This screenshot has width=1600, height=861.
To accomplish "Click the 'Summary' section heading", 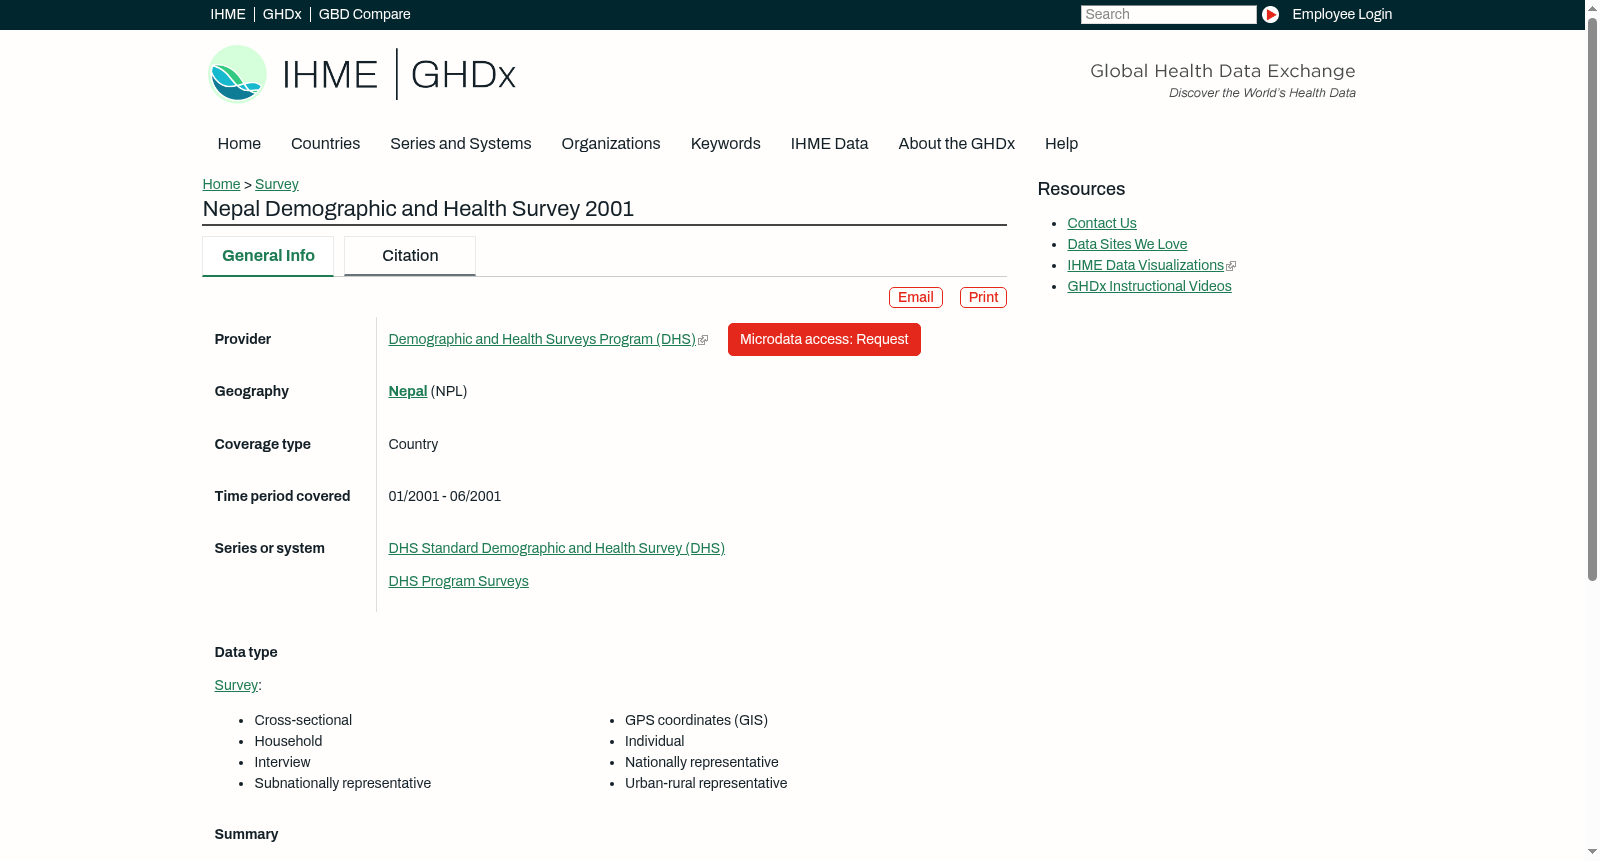I will [x=246, y=834].
